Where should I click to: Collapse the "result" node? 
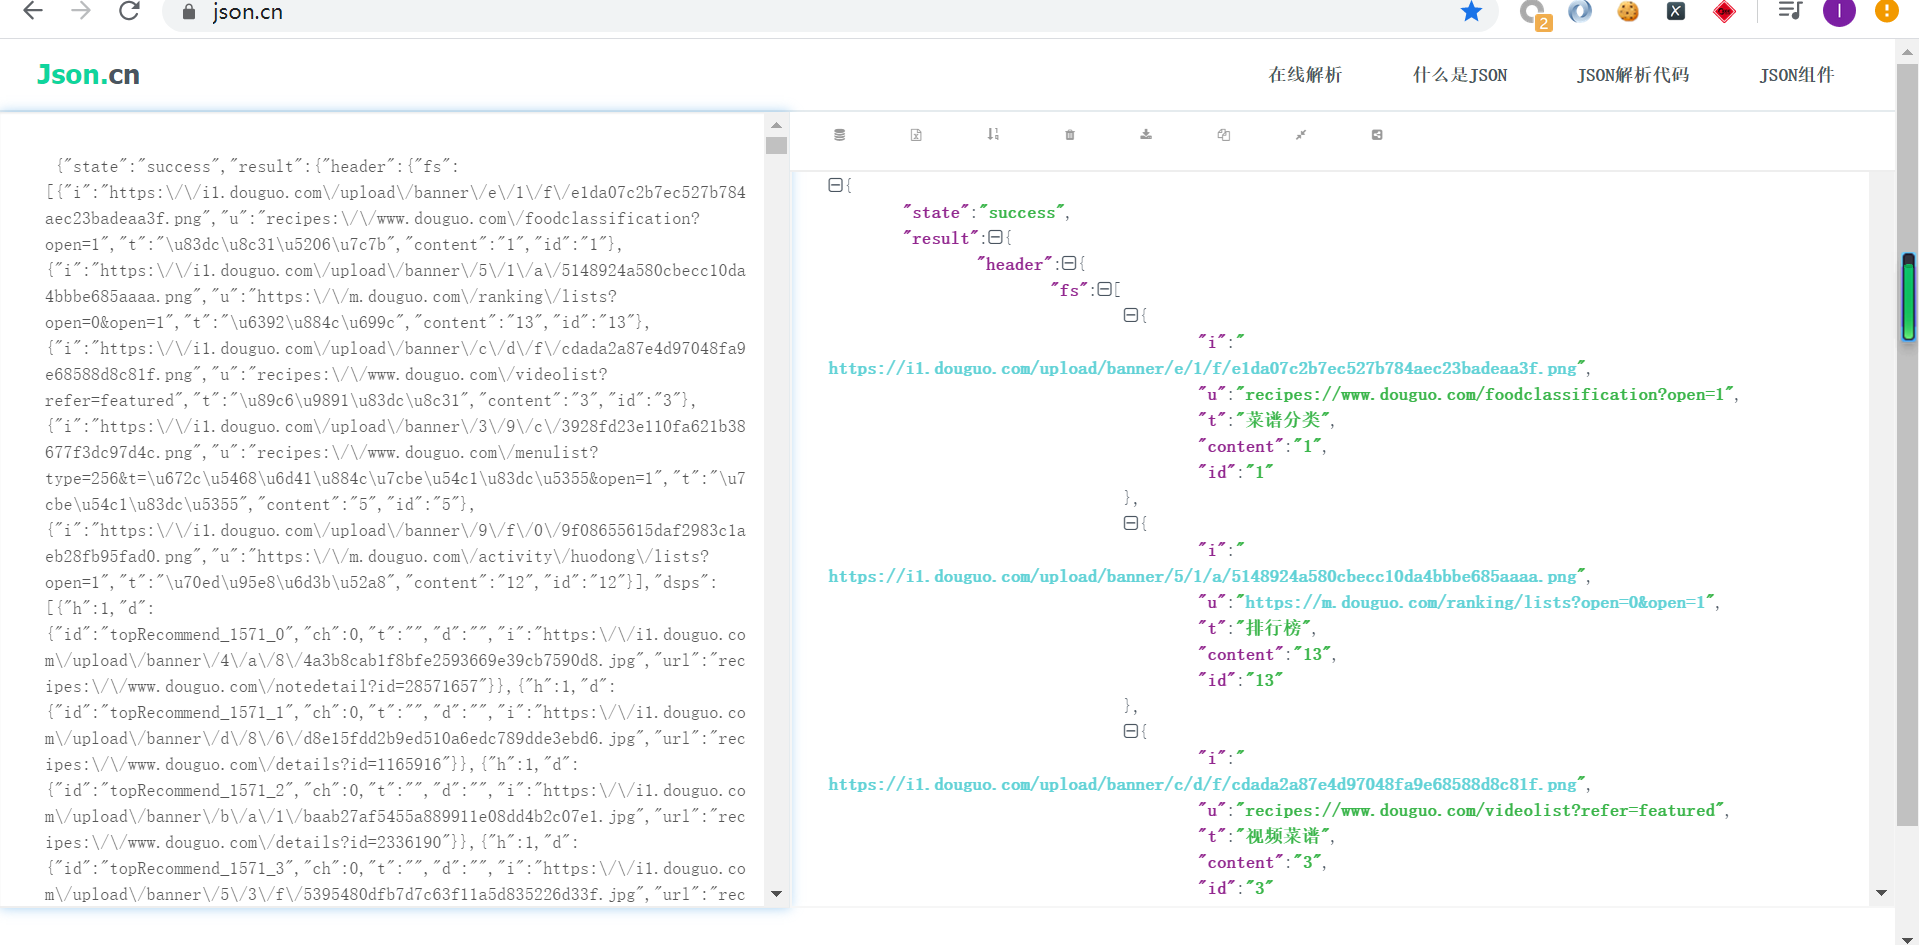[x=995, y=237]
